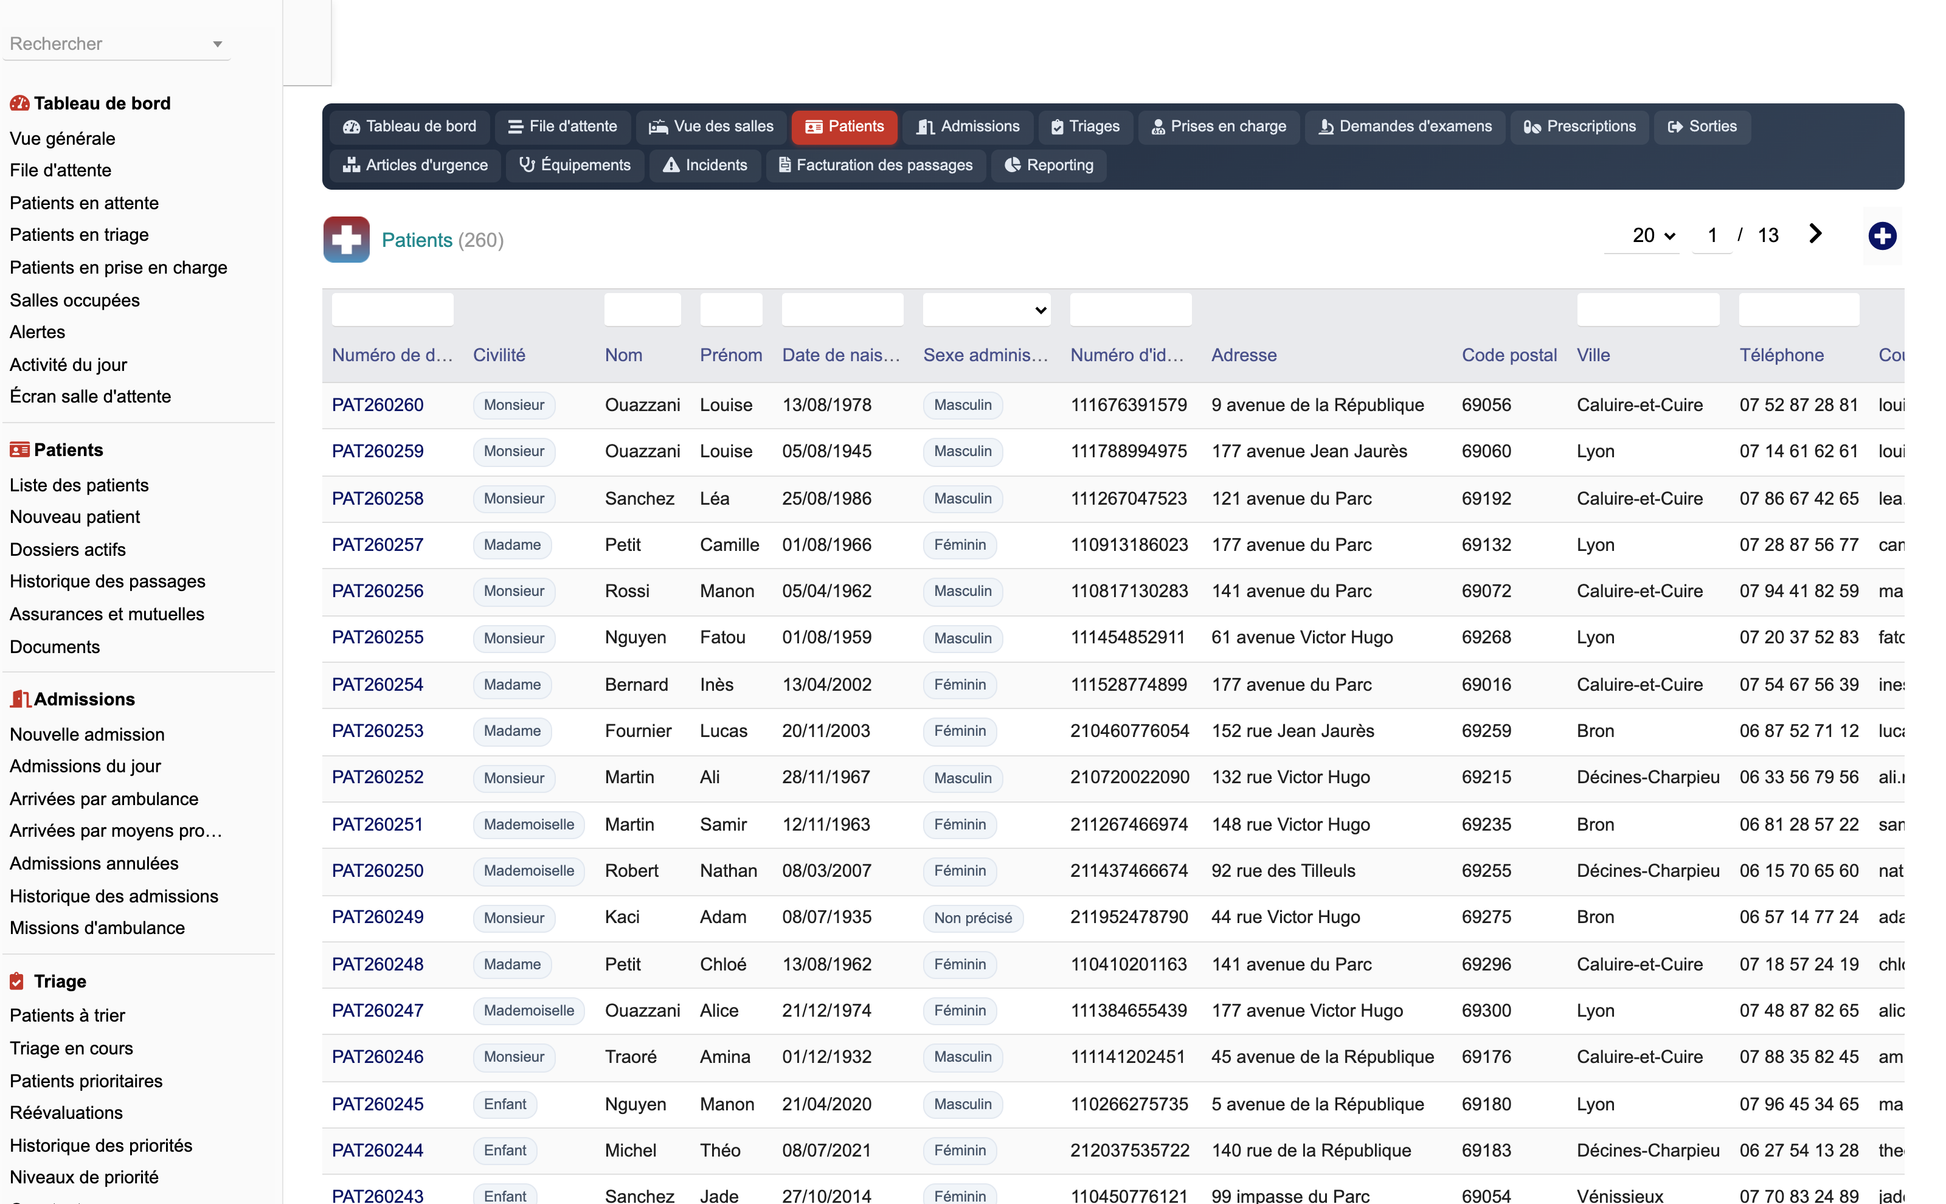Image resolution: width=1946 pixels, height=1204 pixels.
Task: Click the Demandes d'examens microscope icon
Action: pos(1326,127)
